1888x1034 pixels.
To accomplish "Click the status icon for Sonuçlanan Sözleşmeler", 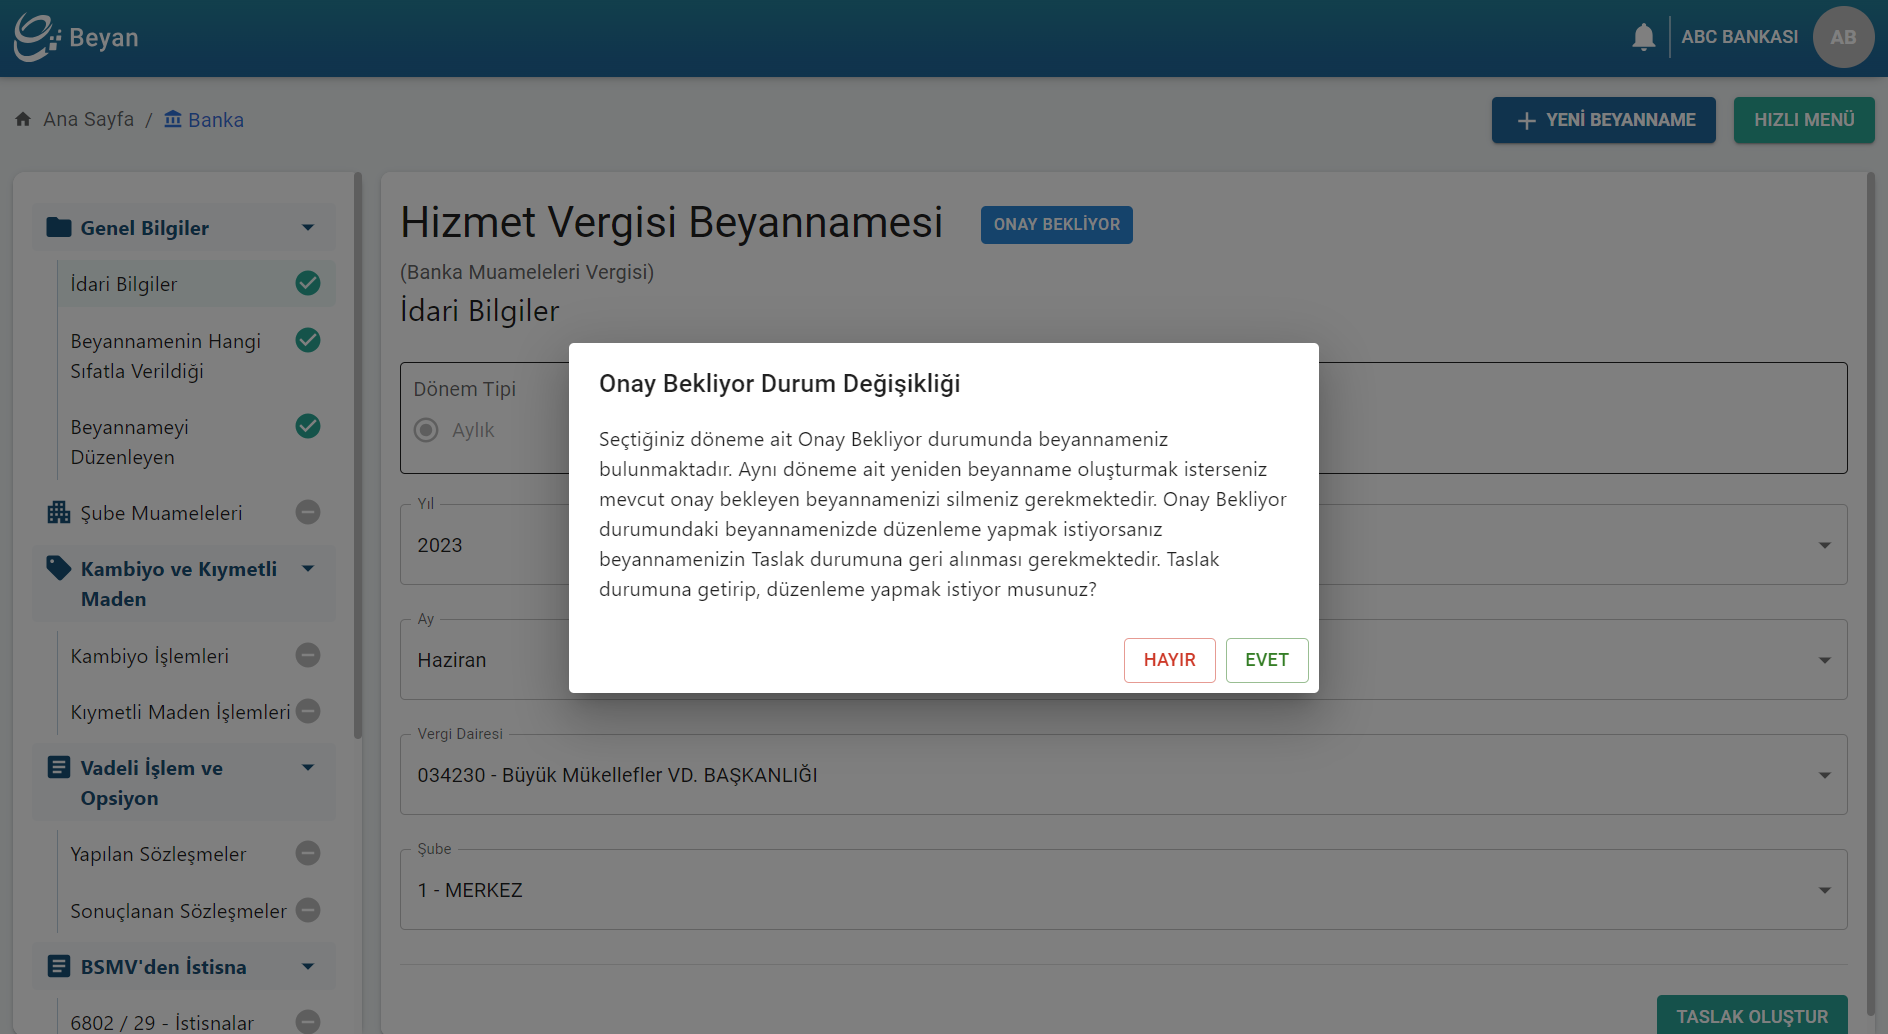I will tap(308, 910).
